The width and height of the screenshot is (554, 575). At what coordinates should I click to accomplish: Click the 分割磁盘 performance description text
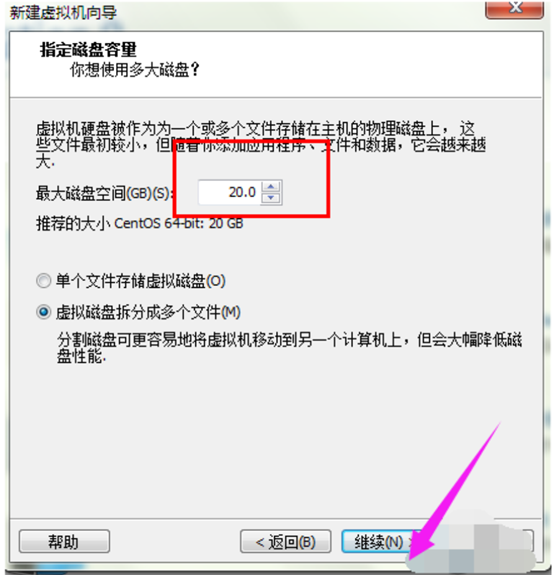[x=289, y=348]
